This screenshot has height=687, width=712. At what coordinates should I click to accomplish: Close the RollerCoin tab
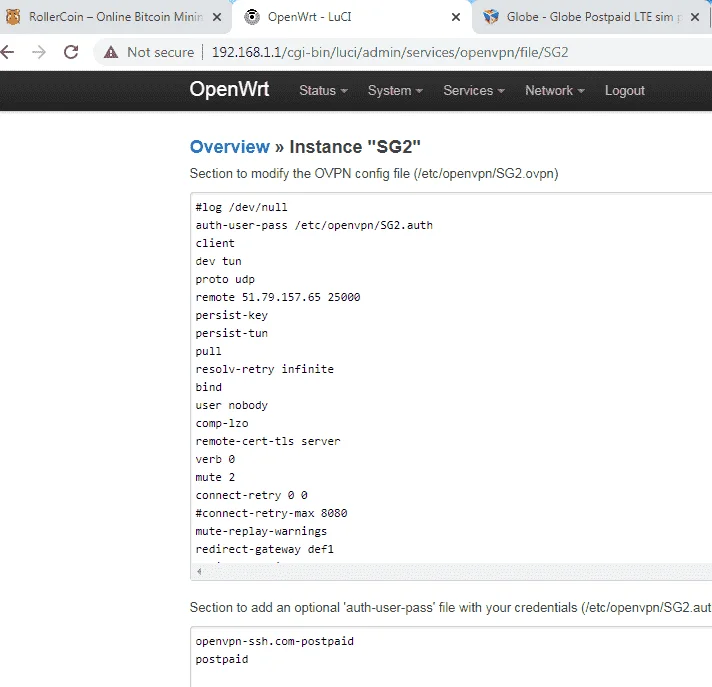(217, 17)
